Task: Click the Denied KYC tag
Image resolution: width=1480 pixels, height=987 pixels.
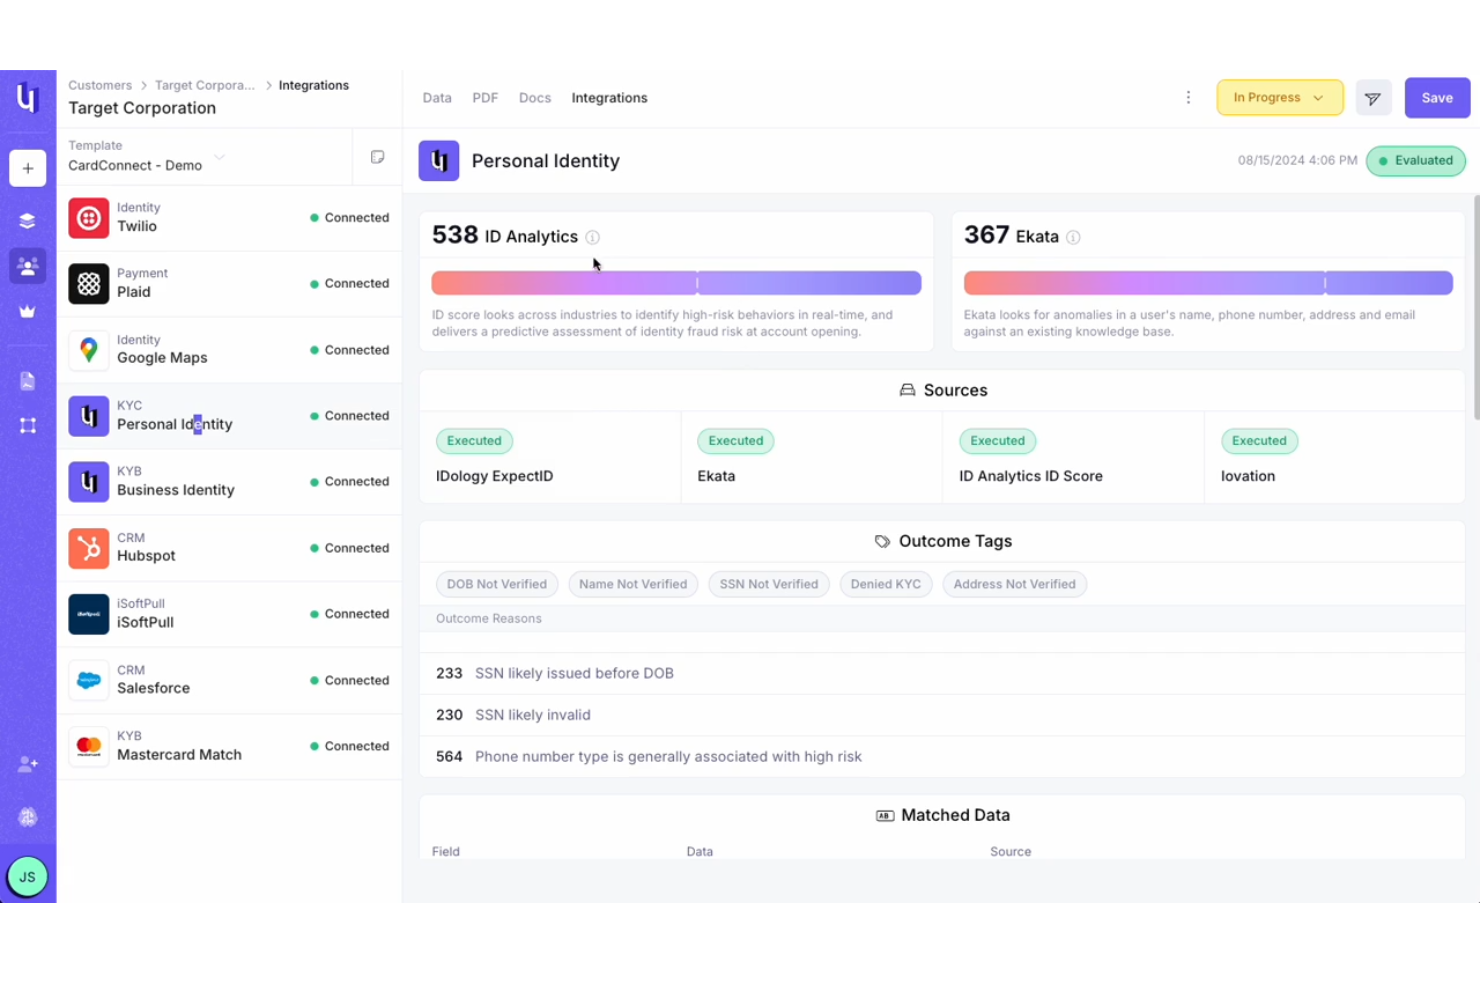Action: pos(886,584)
